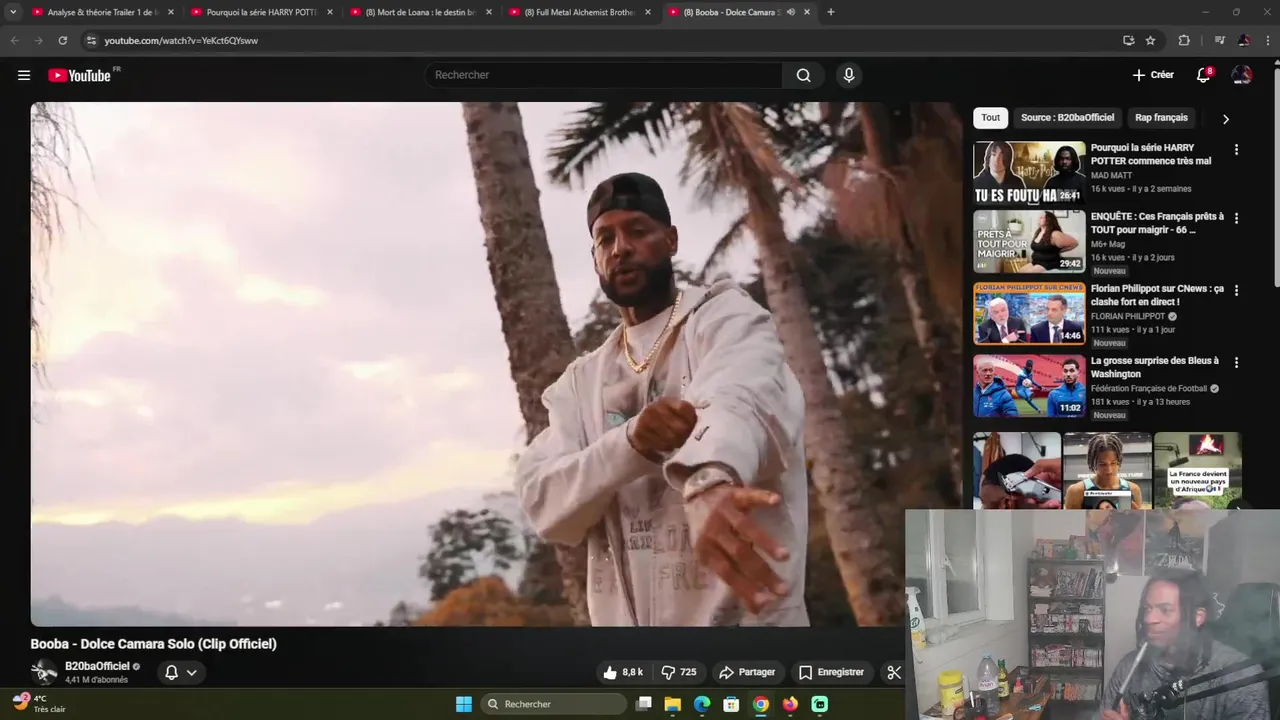Screen dimensions: 1280x720
Task: Switch to the Pourquoi la série HARRY POTTER tab
Action: pos(262,12)
